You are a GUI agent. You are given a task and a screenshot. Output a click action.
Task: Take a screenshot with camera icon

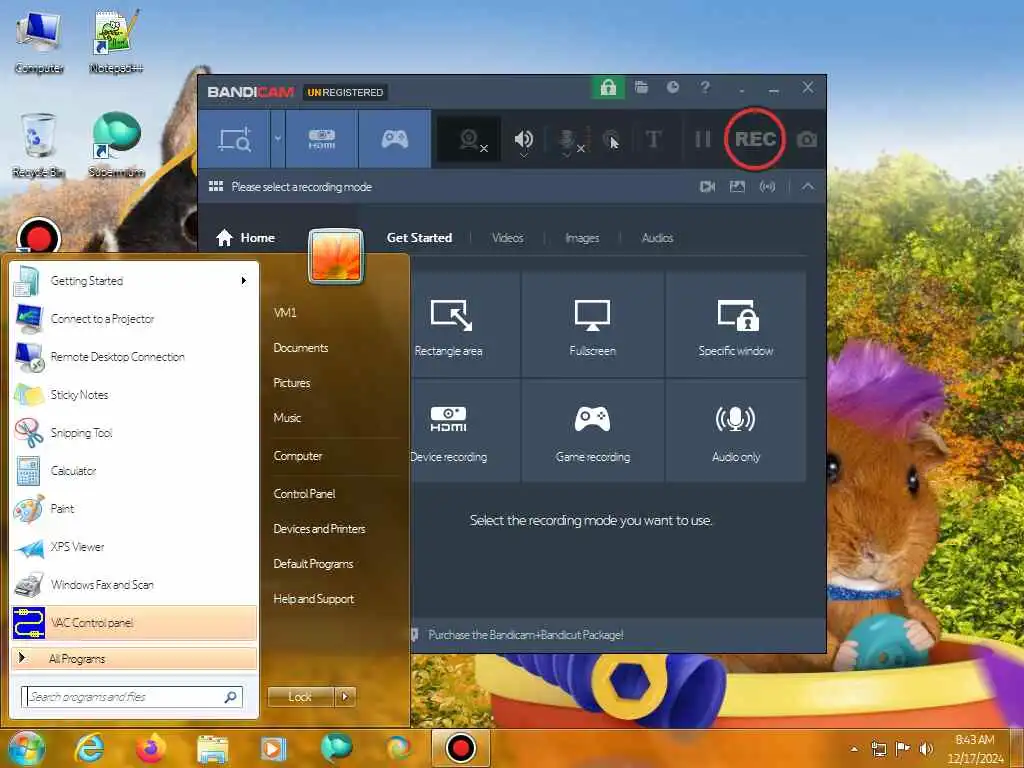pos(807,140)
